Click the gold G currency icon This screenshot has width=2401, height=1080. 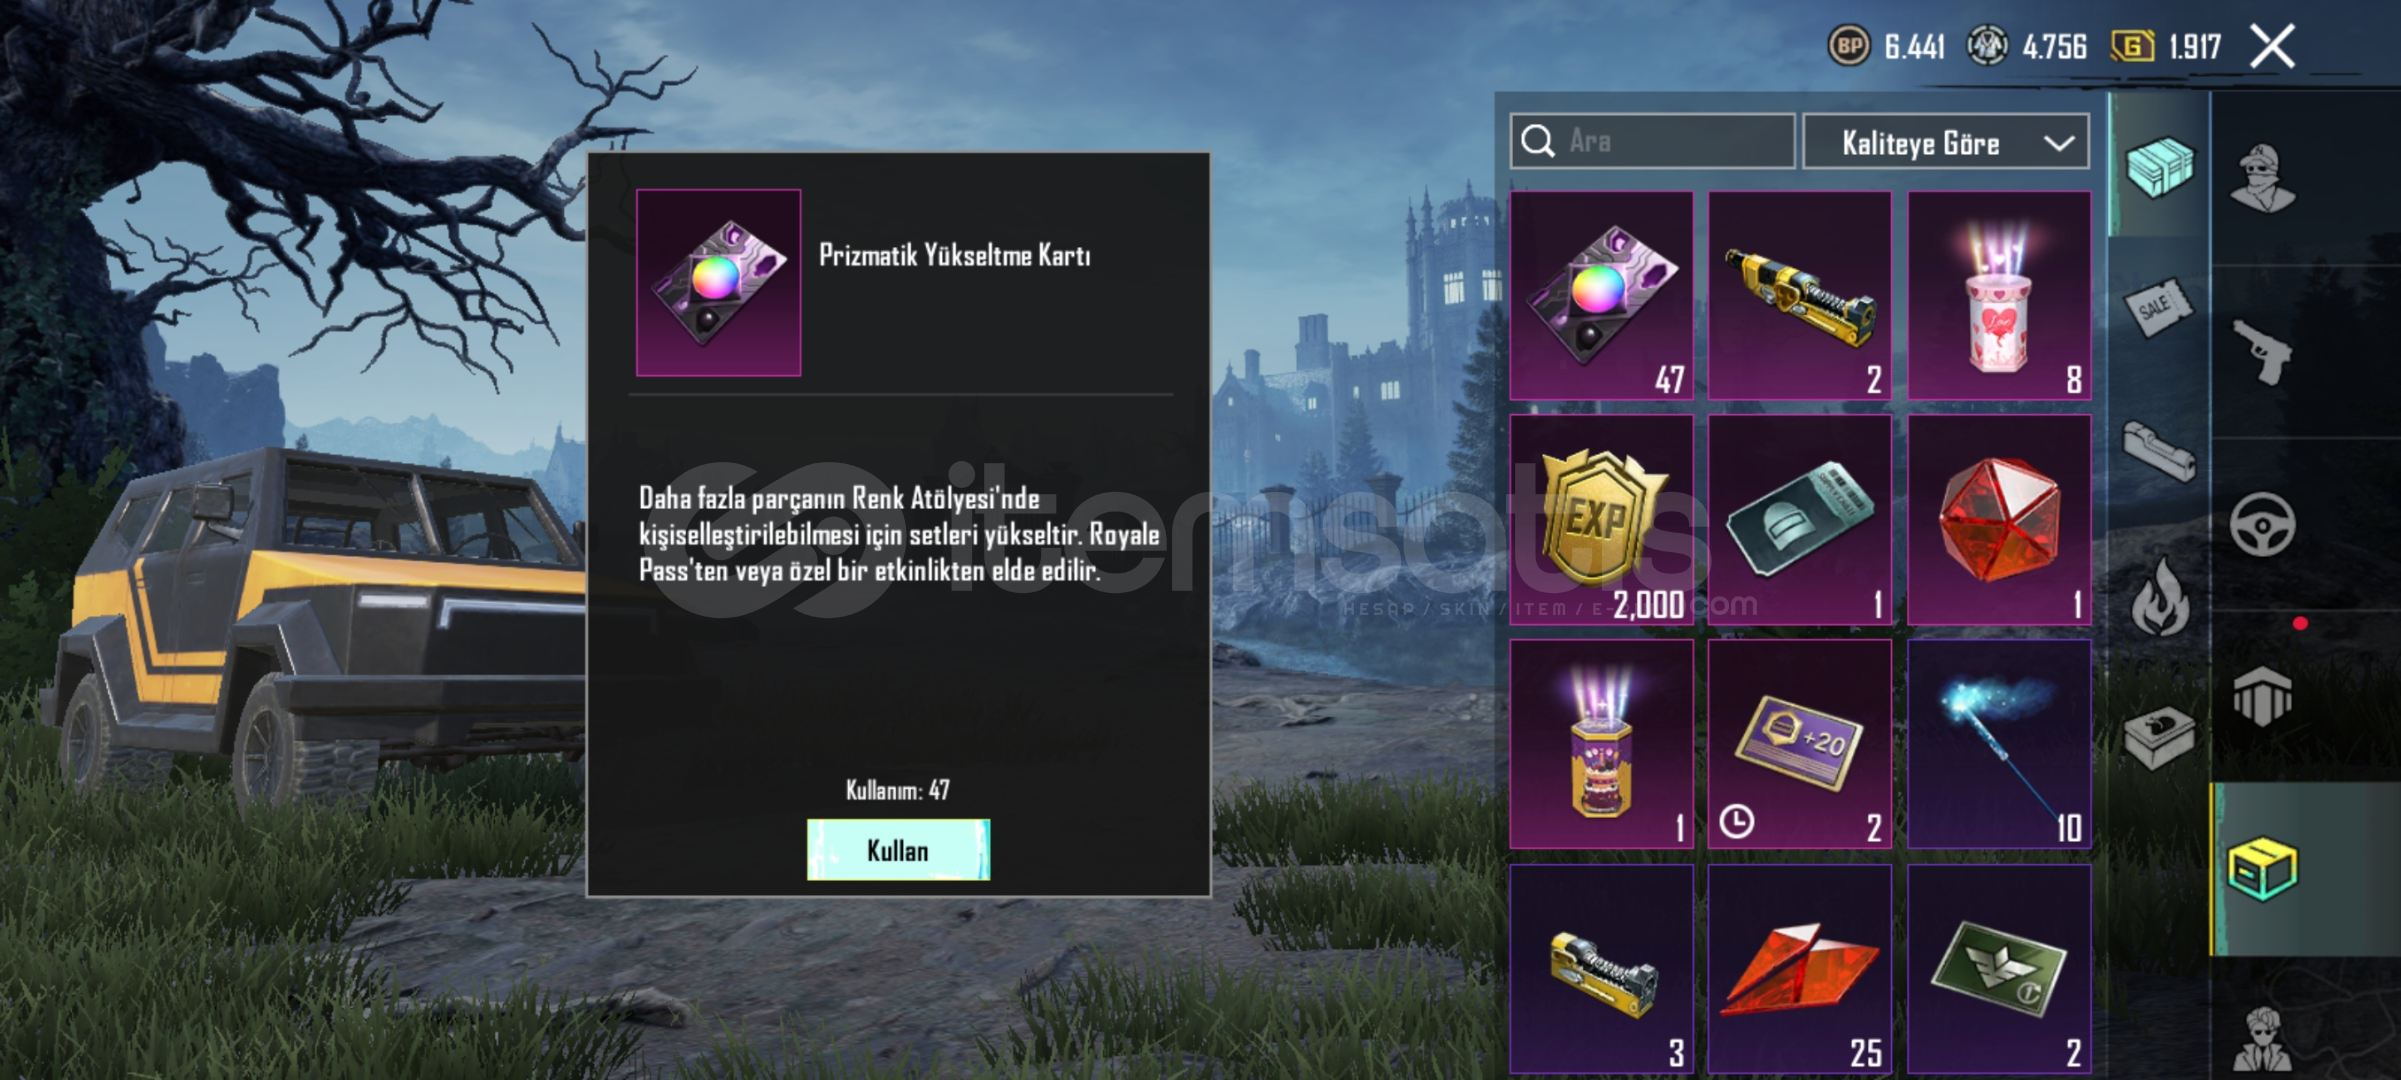pyautogui.click(x=2132, y=46)
